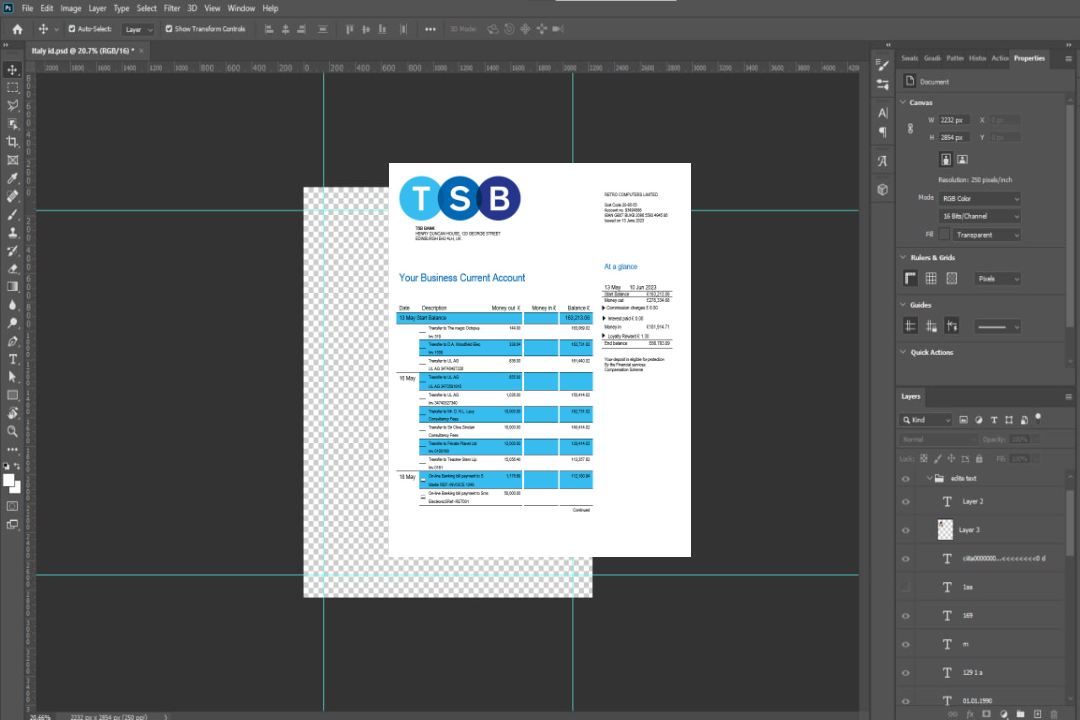Viewport: 1080px width, 720px height.
Task: Click the delete layer trash icon
Action: pos(1054,714)
